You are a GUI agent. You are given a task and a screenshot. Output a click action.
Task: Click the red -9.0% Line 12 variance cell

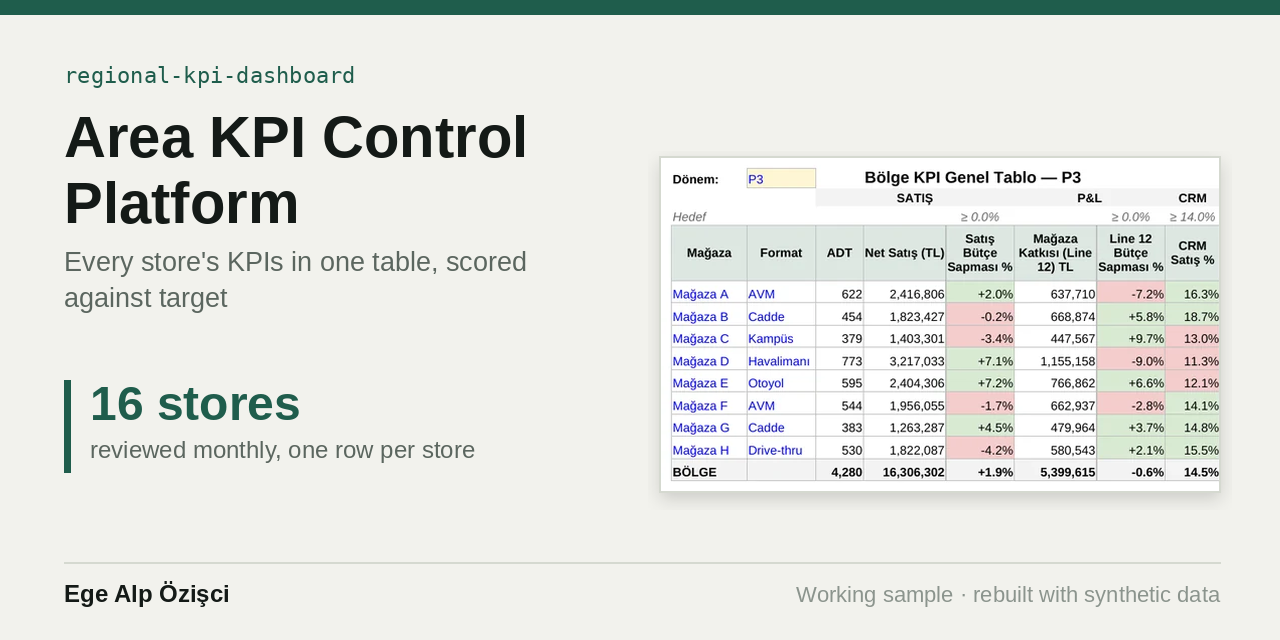point(1131,361)
